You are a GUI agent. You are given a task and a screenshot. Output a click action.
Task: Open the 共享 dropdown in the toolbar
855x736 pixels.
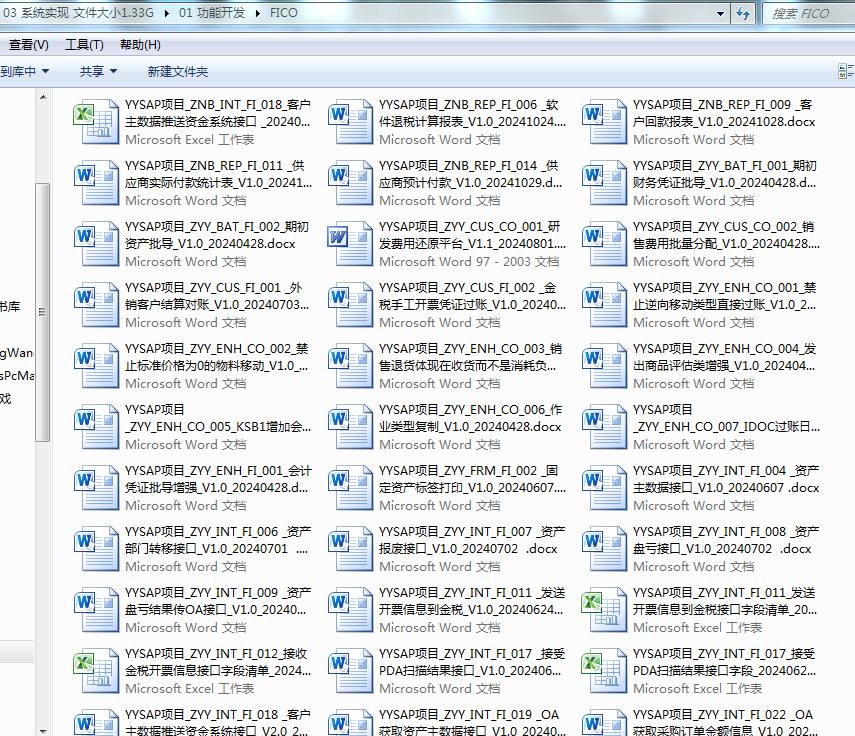(98, 71)
